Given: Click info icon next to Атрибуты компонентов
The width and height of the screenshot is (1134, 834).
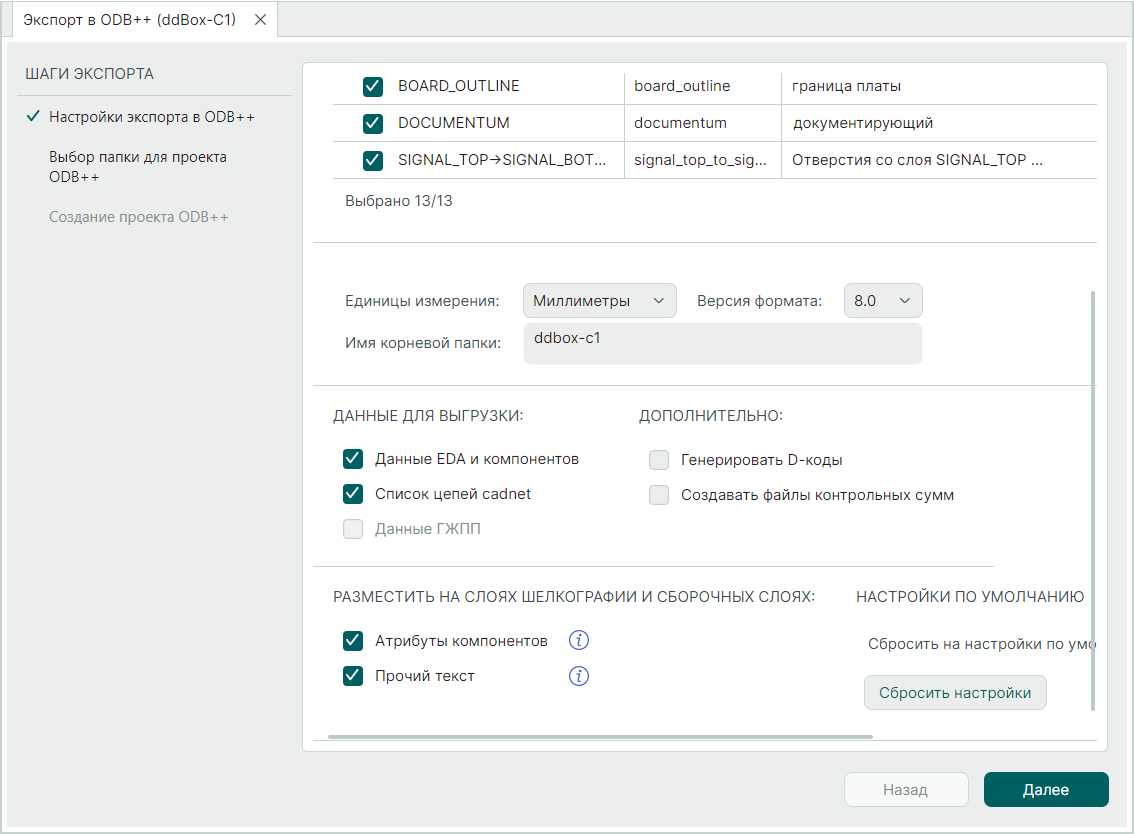Looking at the screenshot, I should (x=579, y=641).
